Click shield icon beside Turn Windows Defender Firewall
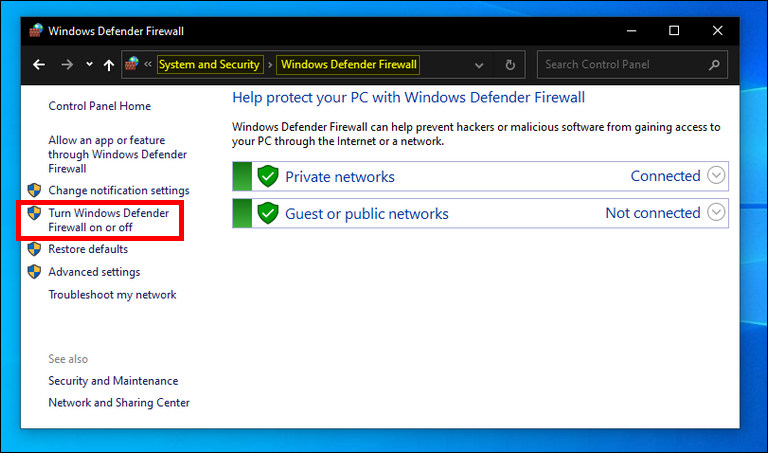Screen dimensions: 768x453 [x=34, y=213]
